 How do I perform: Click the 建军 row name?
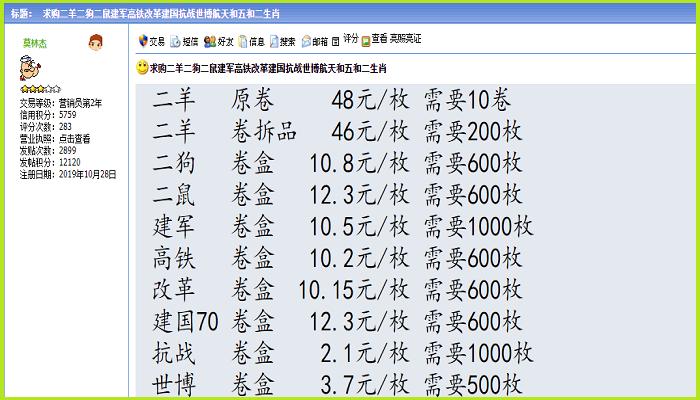click(x=174, y=227)
